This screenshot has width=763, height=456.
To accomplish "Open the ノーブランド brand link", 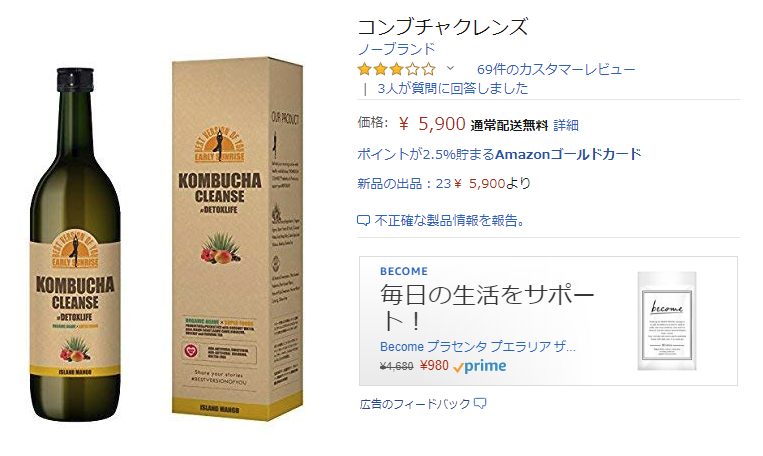I will pos(396,49).
